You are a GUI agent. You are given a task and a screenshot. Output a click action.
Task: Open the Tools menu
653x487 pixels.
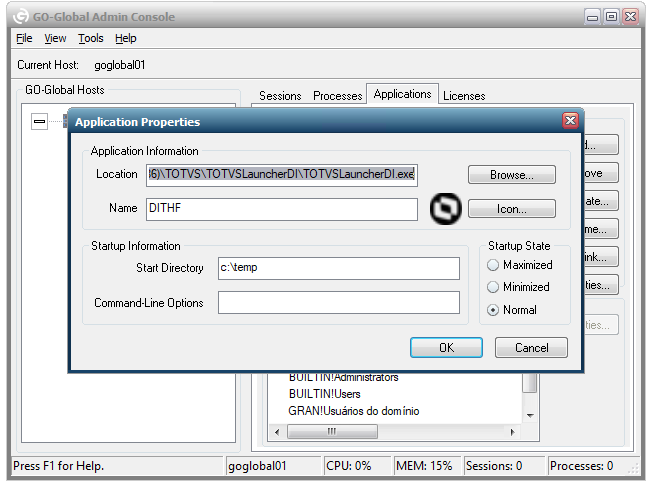(91, 38)
